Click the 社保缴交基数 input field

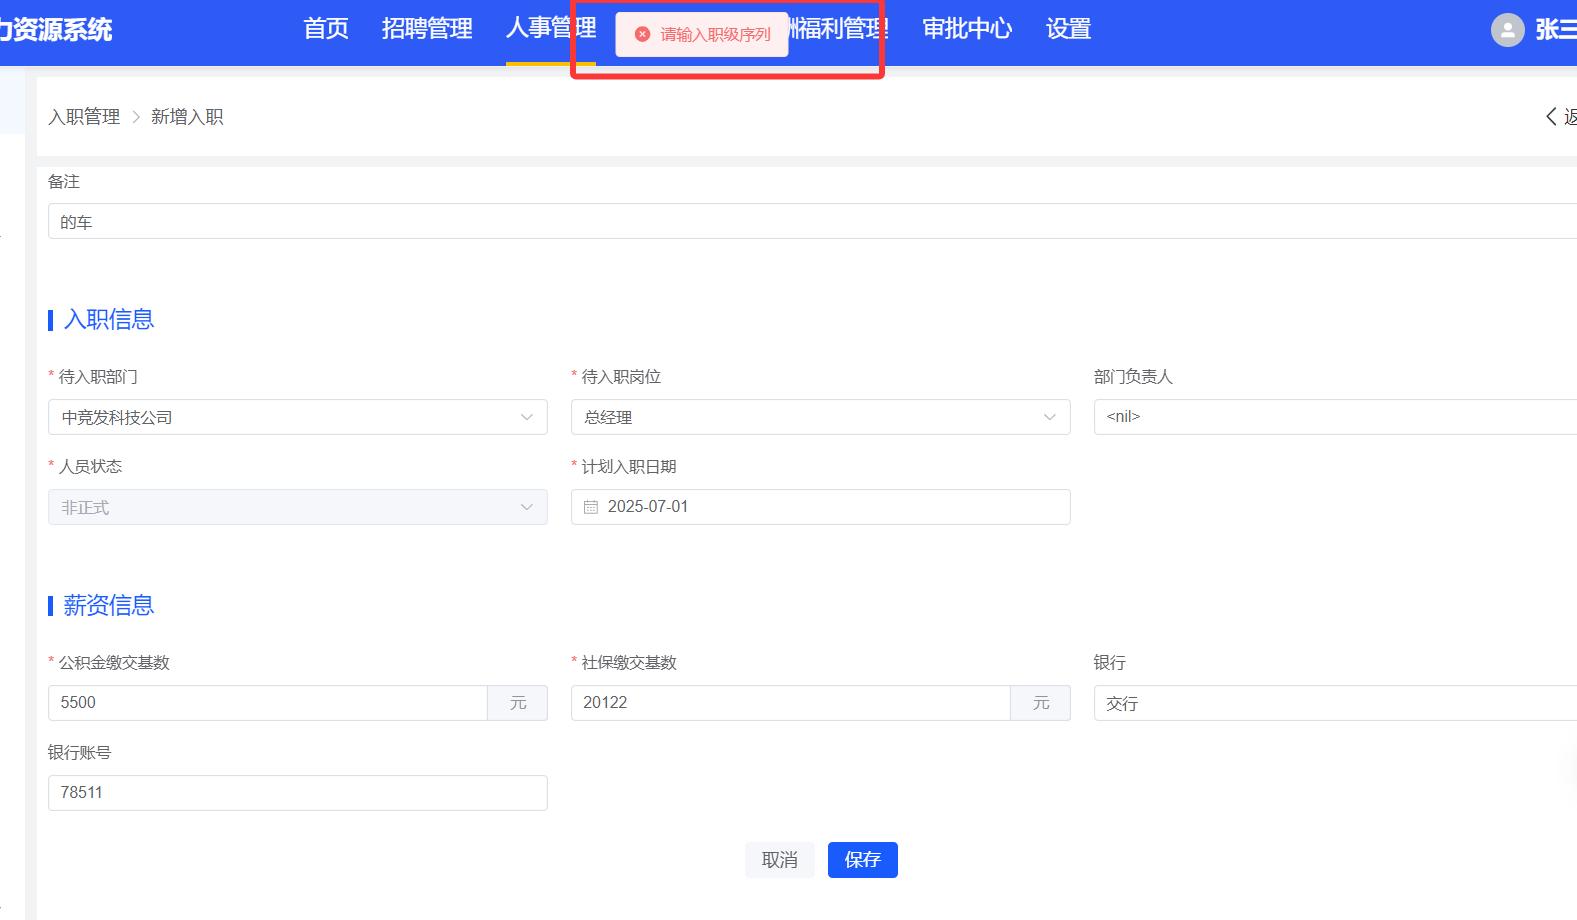coord(791,703)
